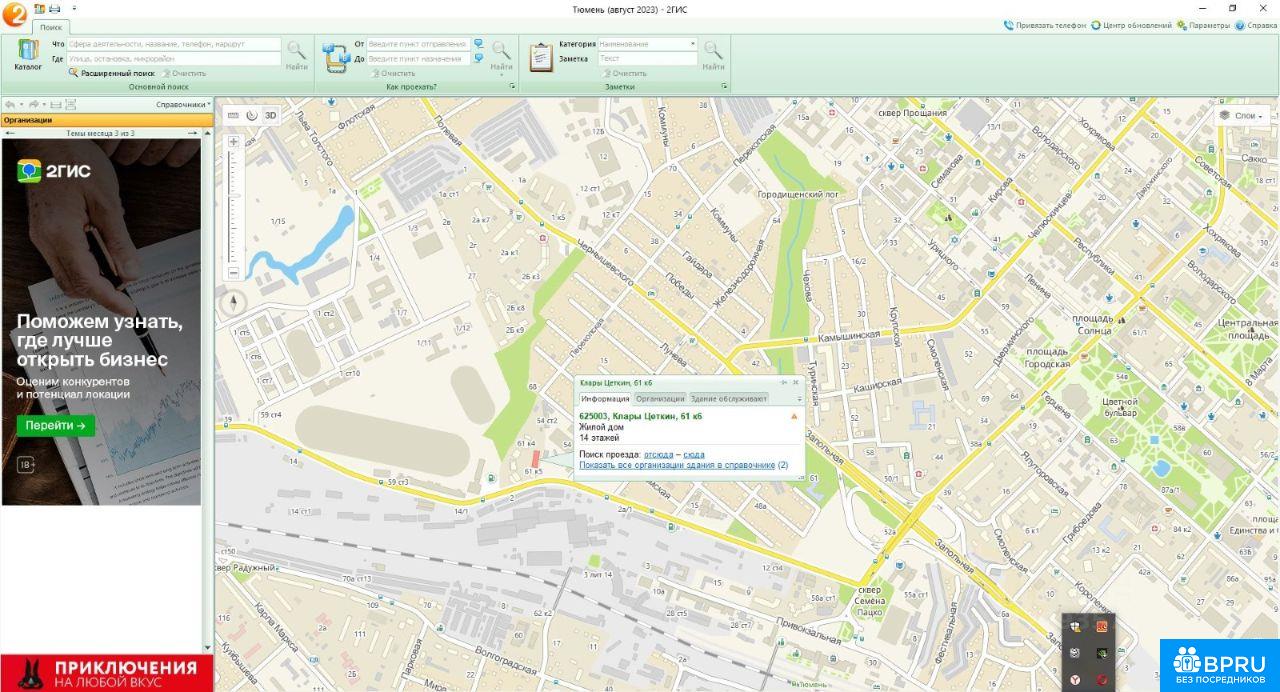Viewport: 1280px width, 692px height.
Task: Click zoom out minus button on map
Action: 234,273
